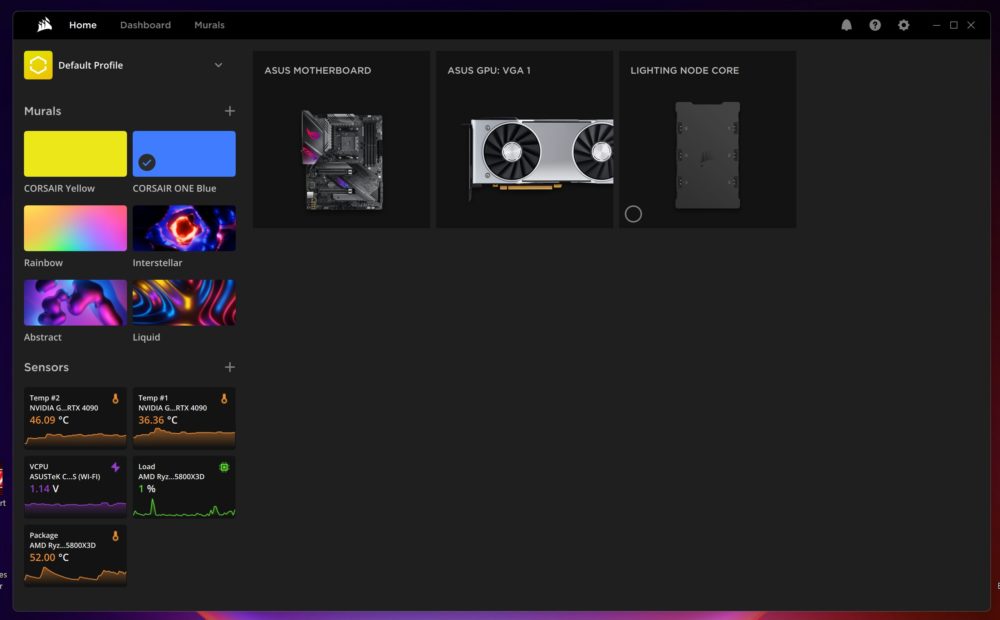
Task: Select the Rainbow mural gradient
Action: pos(75,228)
